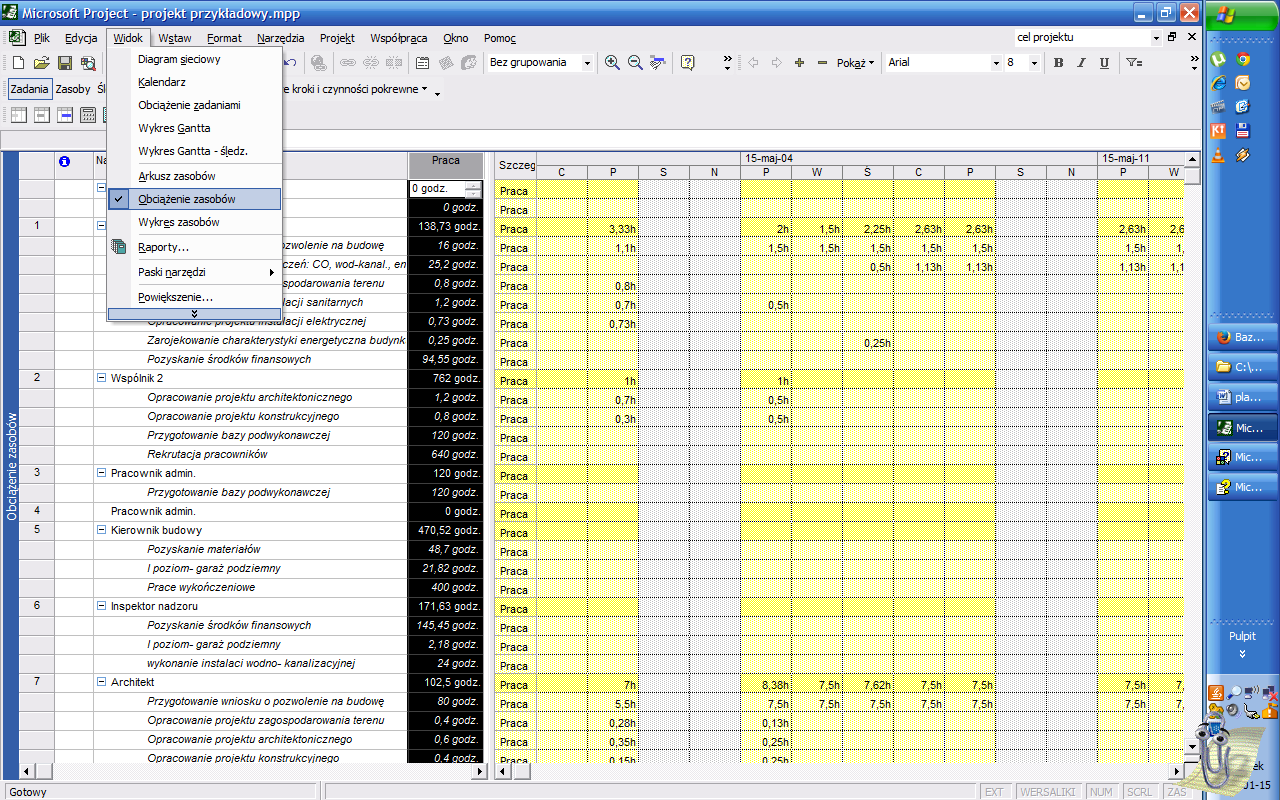Click the minus Hide Subtasks icon
Screen dimensions: 1280x800
pos(822,63)
